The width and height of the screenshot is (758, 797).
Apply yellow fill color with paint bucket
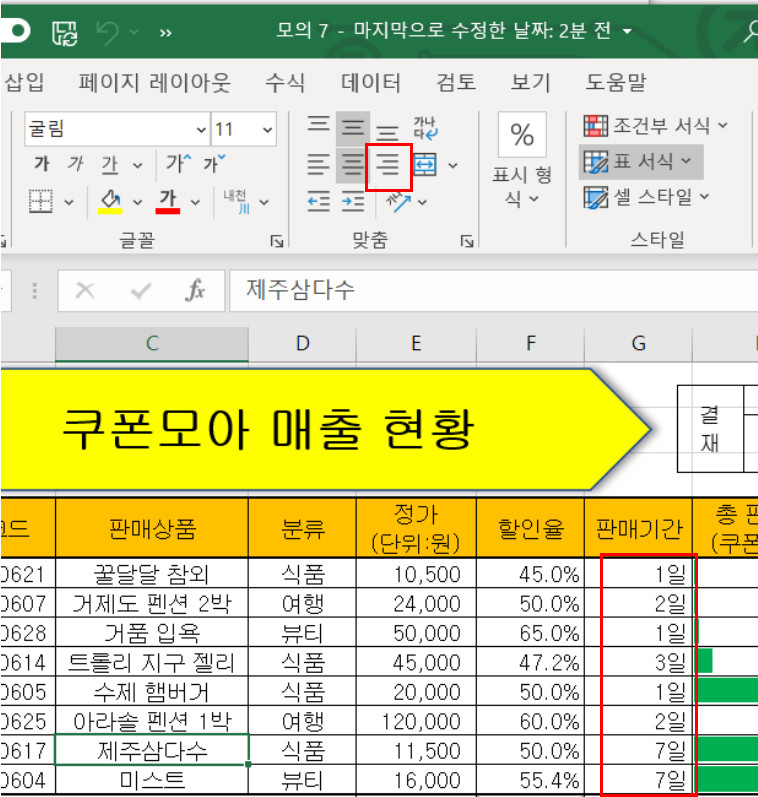tap(110, 201)
